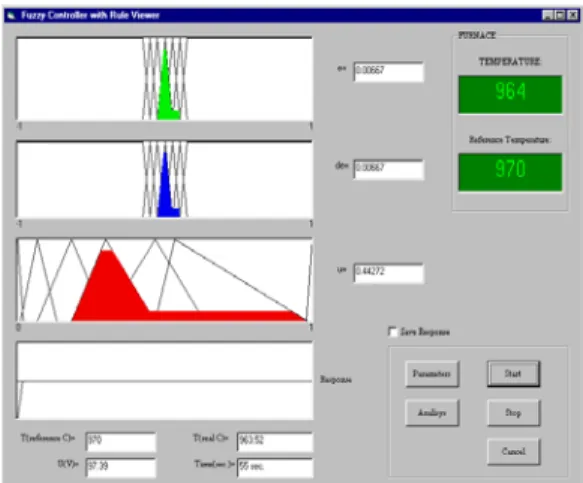Start the fuzzy controller simulation
The image size is (583, 483).
(513, 374)
